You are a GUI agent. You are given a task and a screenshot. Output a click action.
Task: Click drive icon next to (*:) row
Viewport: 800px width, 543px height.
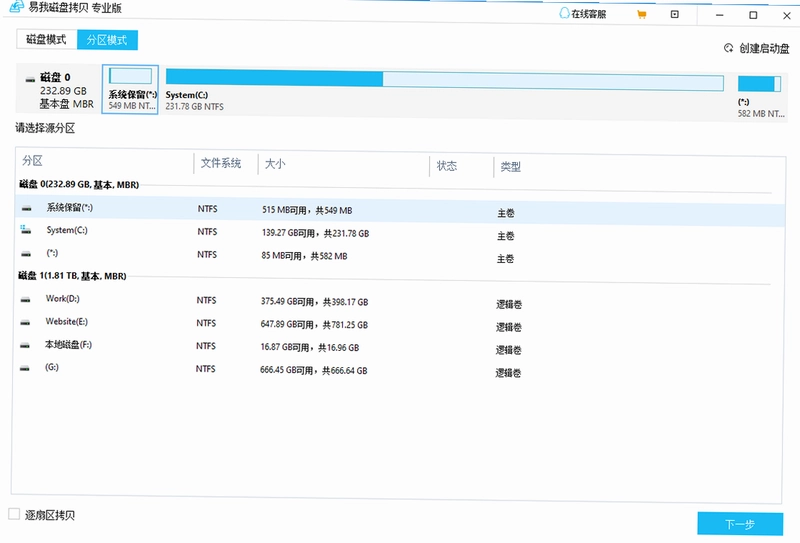tap(26, 254)
